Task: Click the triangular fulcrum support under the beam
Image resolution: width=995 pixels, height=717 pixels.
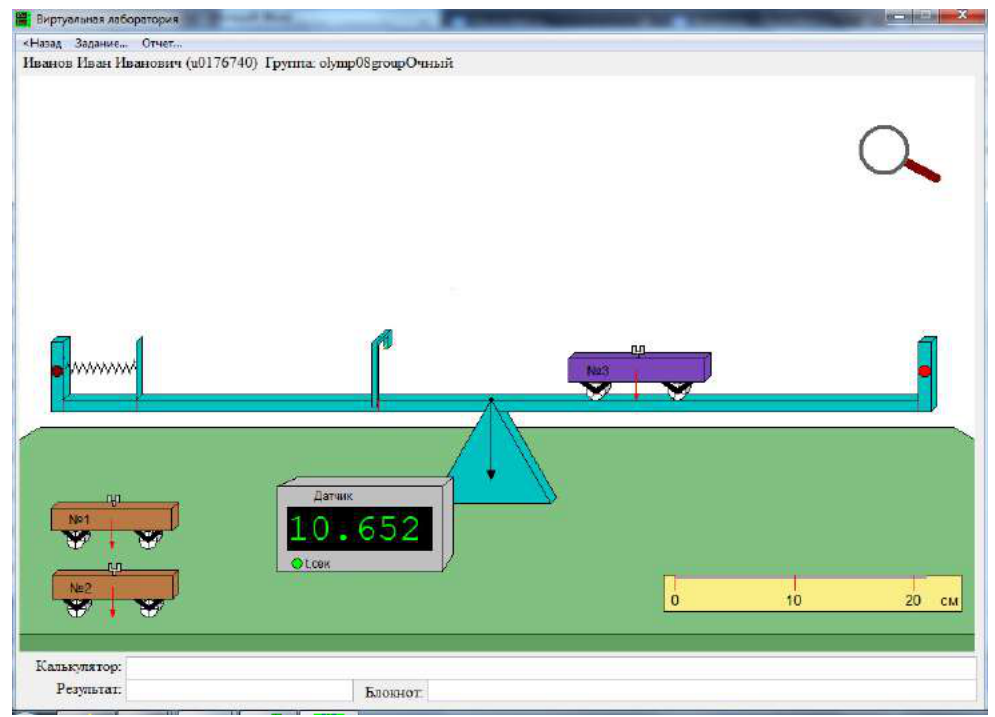Action: pyautogui.click(x=500, y=452)
